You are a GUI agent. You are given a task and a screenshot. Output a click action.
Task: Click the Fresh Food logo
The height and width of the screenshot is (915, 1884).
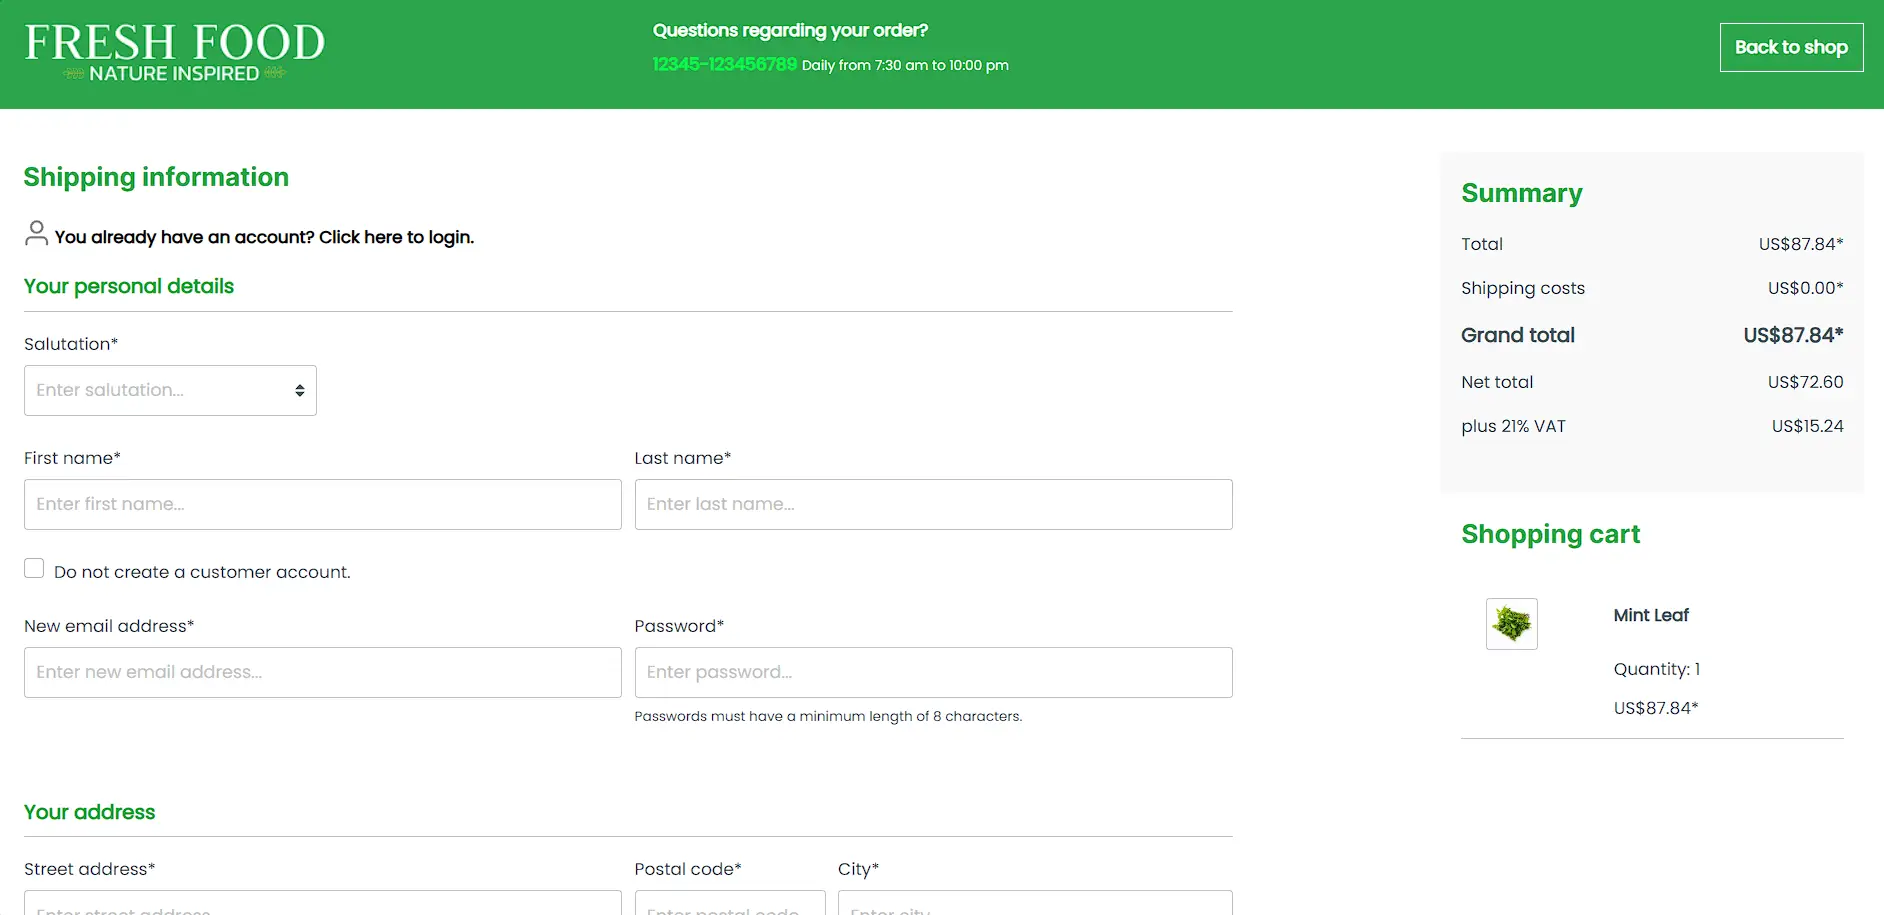coord(175,53)
